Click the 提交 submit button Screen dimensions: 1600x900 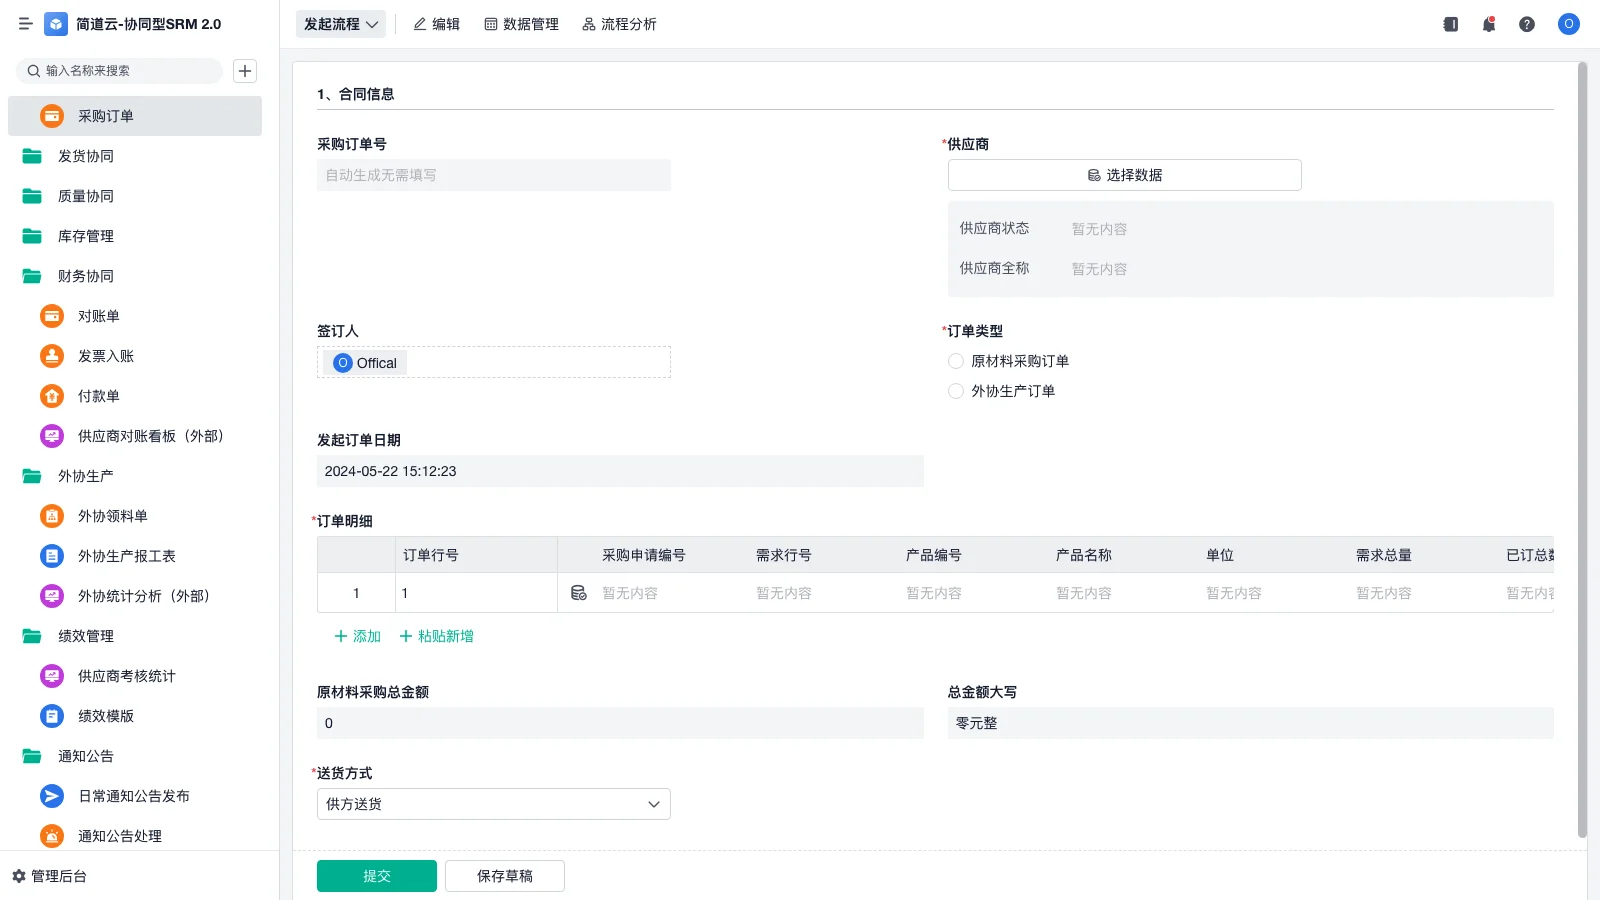(377, 876)
